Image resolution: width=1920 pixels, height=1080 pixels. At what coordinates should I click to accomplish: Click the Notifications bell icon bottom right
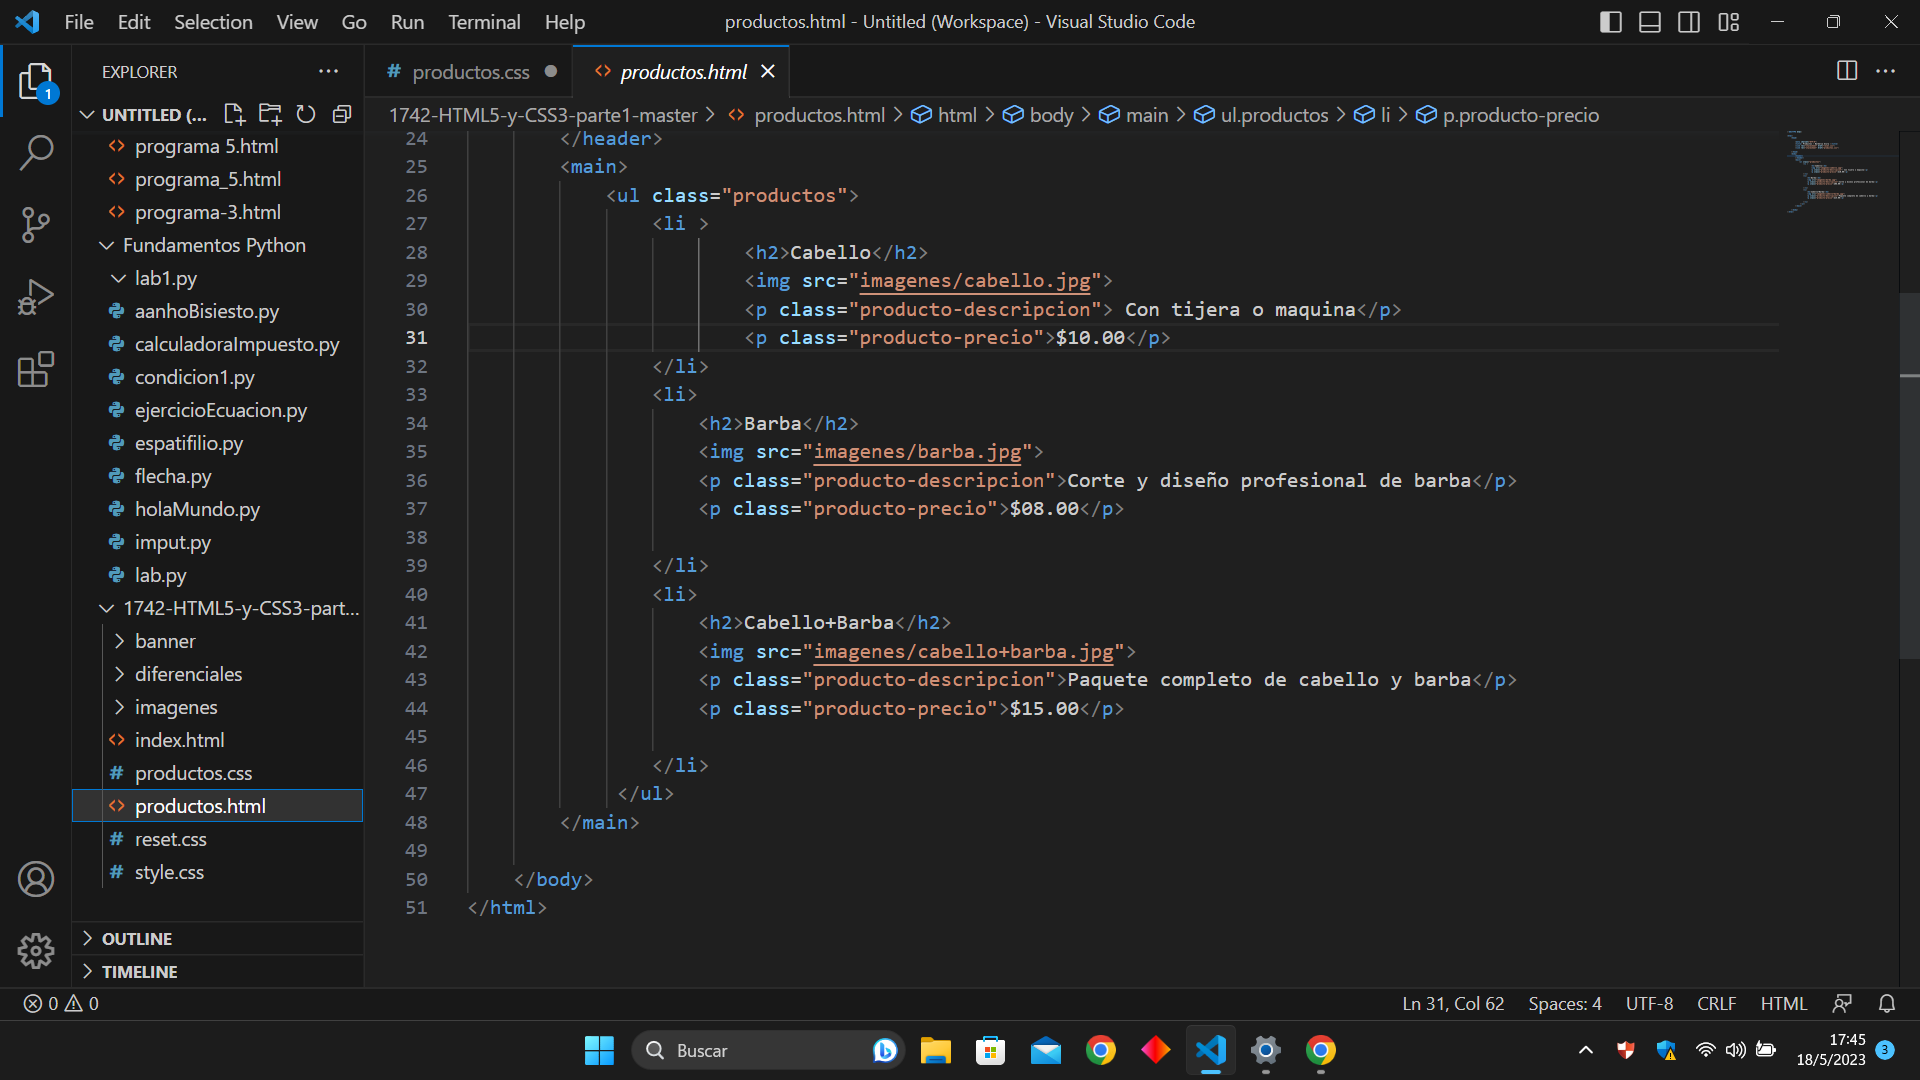pos(1886,1005)
